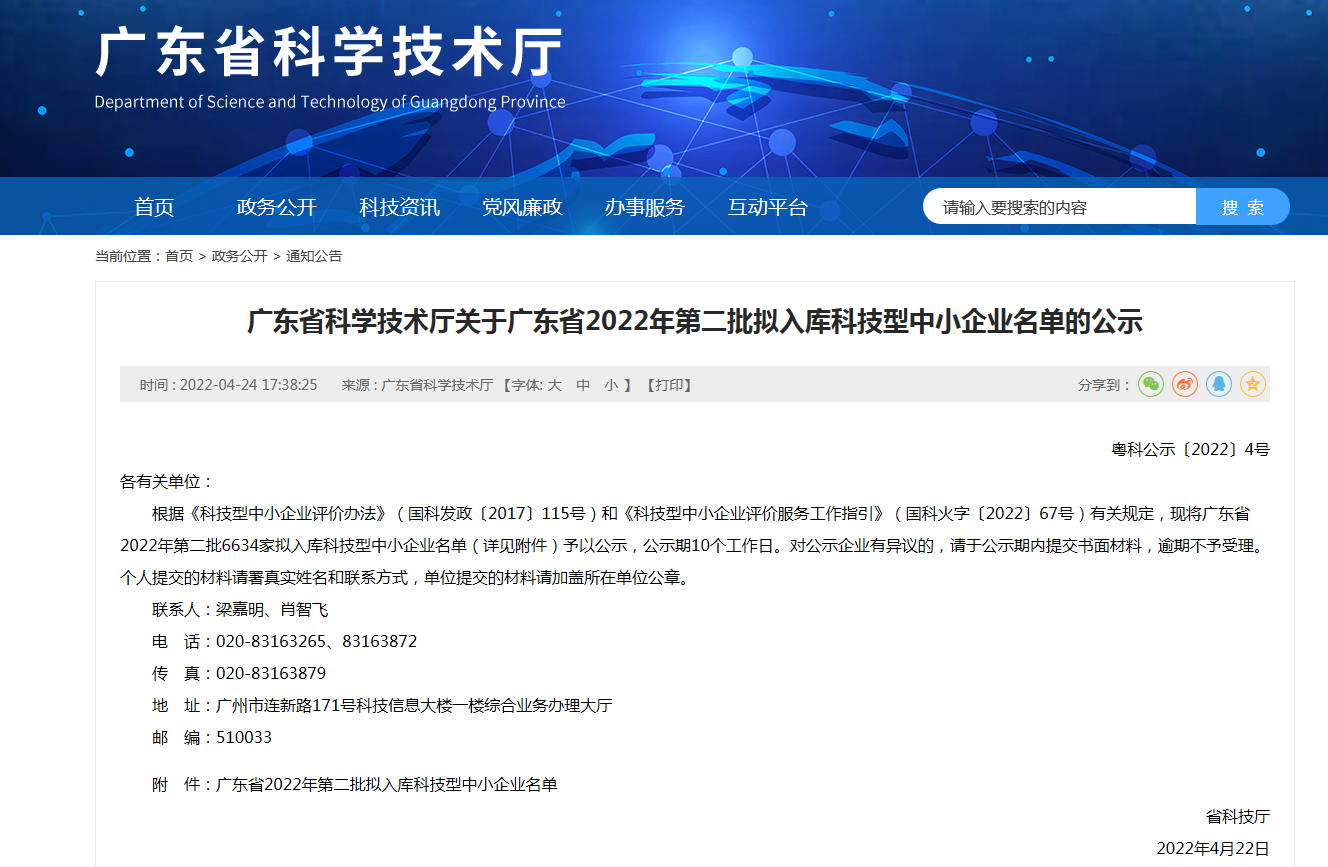Click the 打印 print link

[669, 385]
